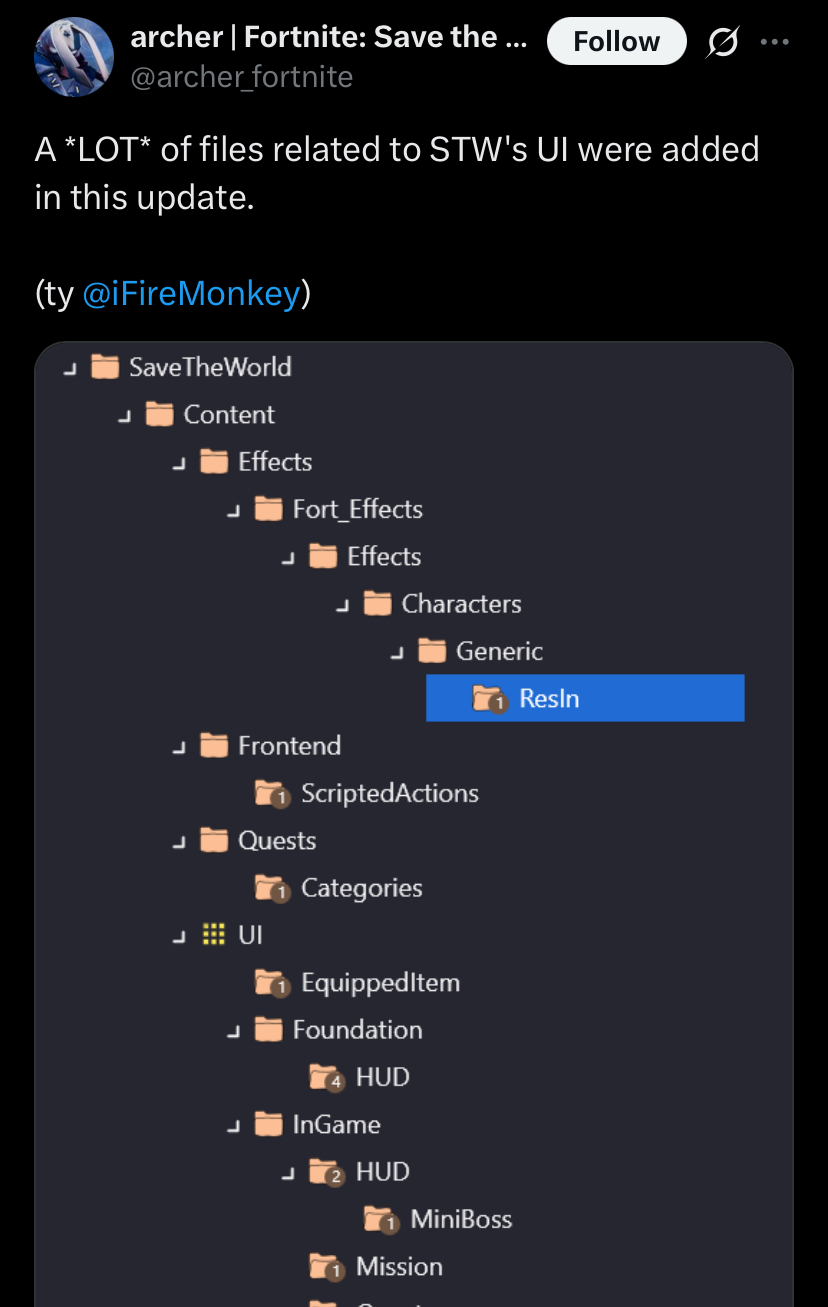This screenshot has width=828, height=1307.
Task: Open the @iFireMonkey mention link
Action: click(191, 293)
